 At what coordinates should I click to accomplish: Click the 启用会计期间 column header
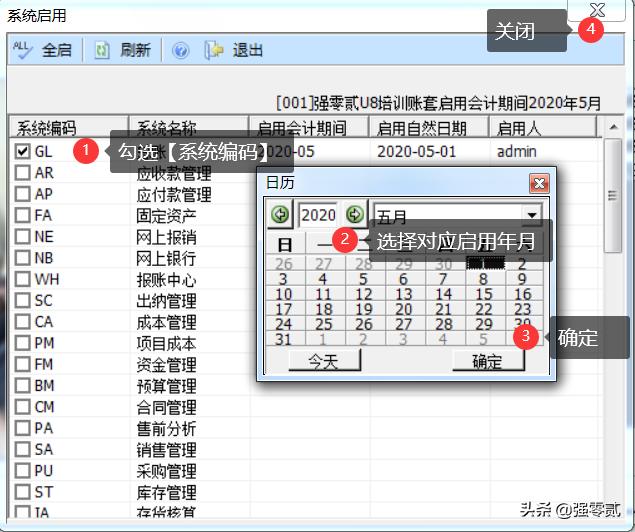click(309, 128)
